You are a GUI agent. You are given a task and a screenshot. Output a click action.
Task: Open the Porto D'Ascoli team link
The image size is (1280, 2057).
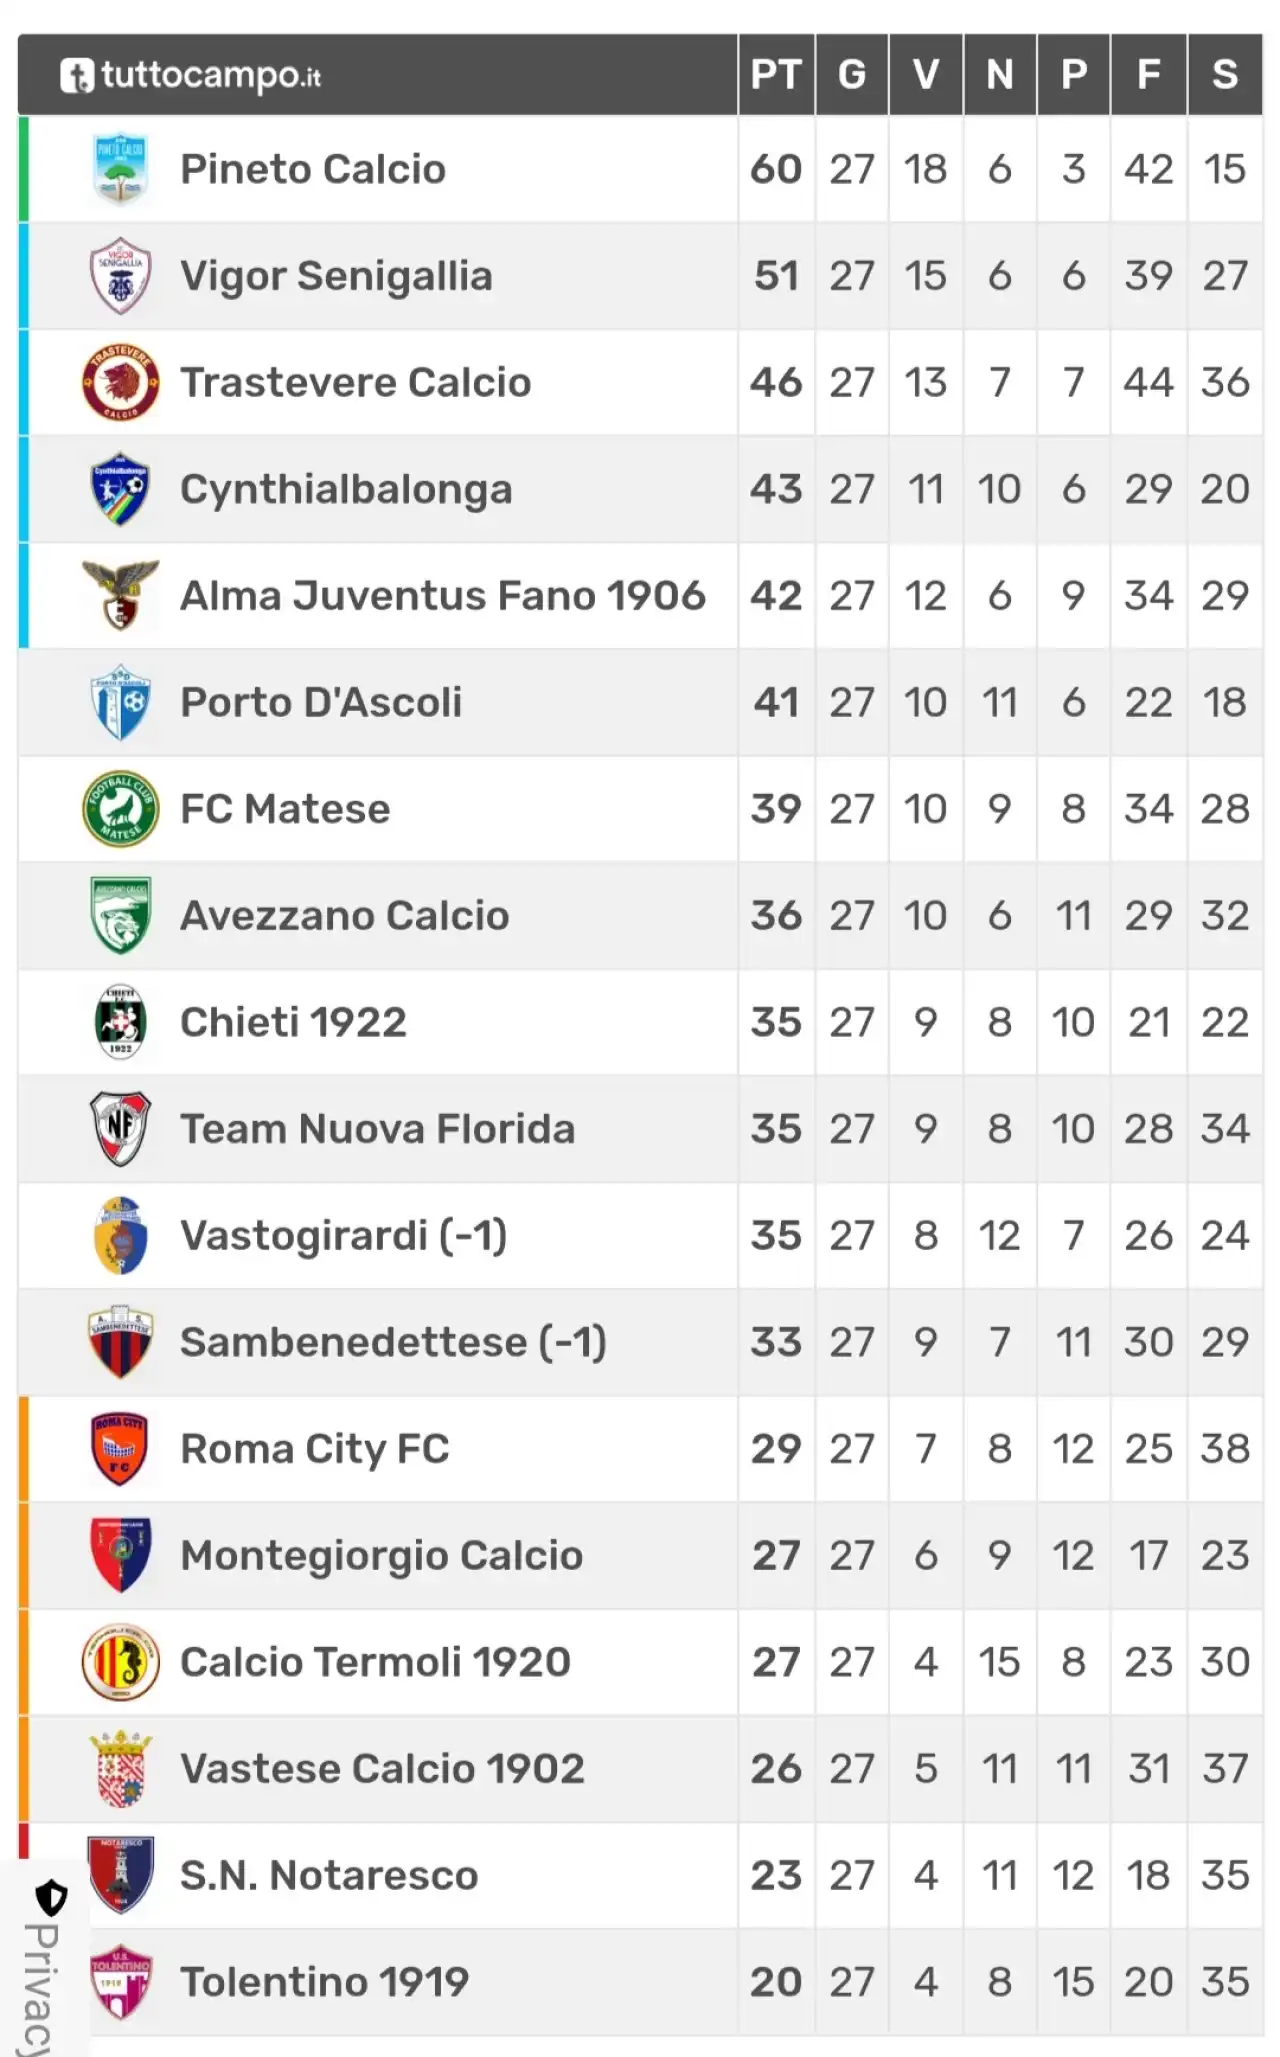(x=321, y=702)
